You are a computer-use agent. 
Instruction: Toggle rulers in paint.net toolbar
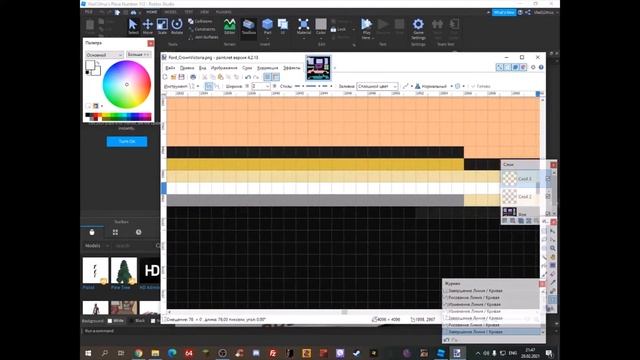276,77
